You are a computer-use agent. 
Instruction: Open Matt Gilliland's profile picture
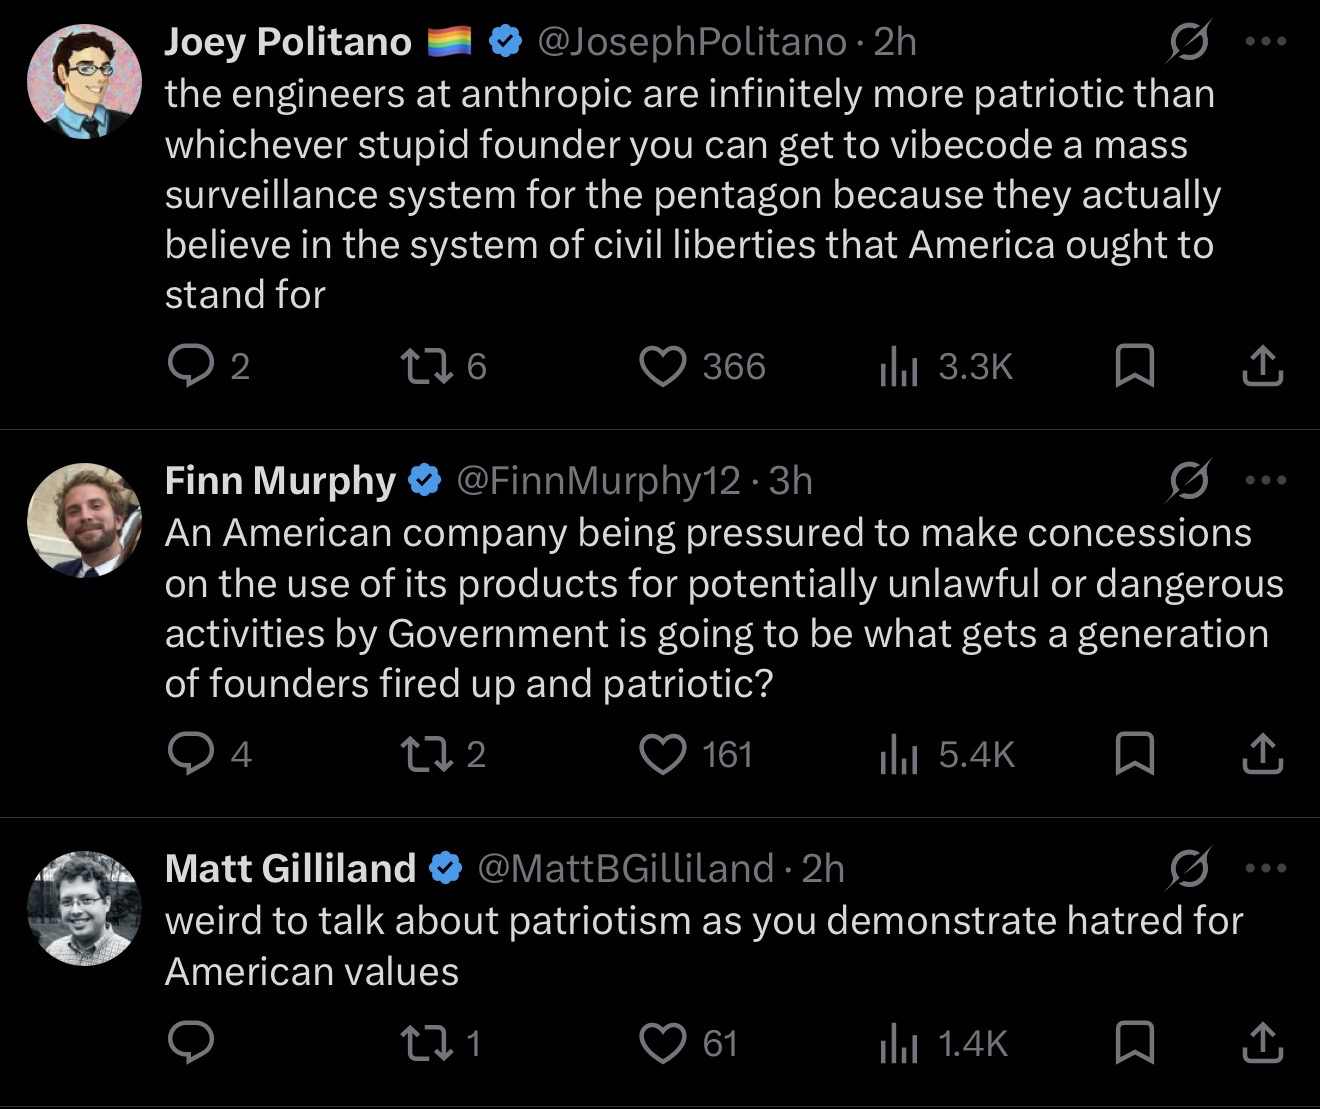pyautogui.click(x=84, y=908)
